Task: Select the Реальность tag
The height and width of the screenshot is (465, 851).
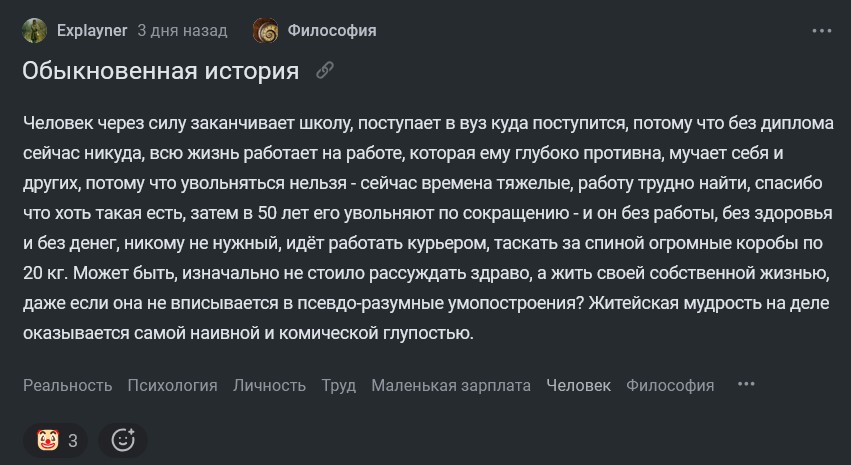Action: 67,385
